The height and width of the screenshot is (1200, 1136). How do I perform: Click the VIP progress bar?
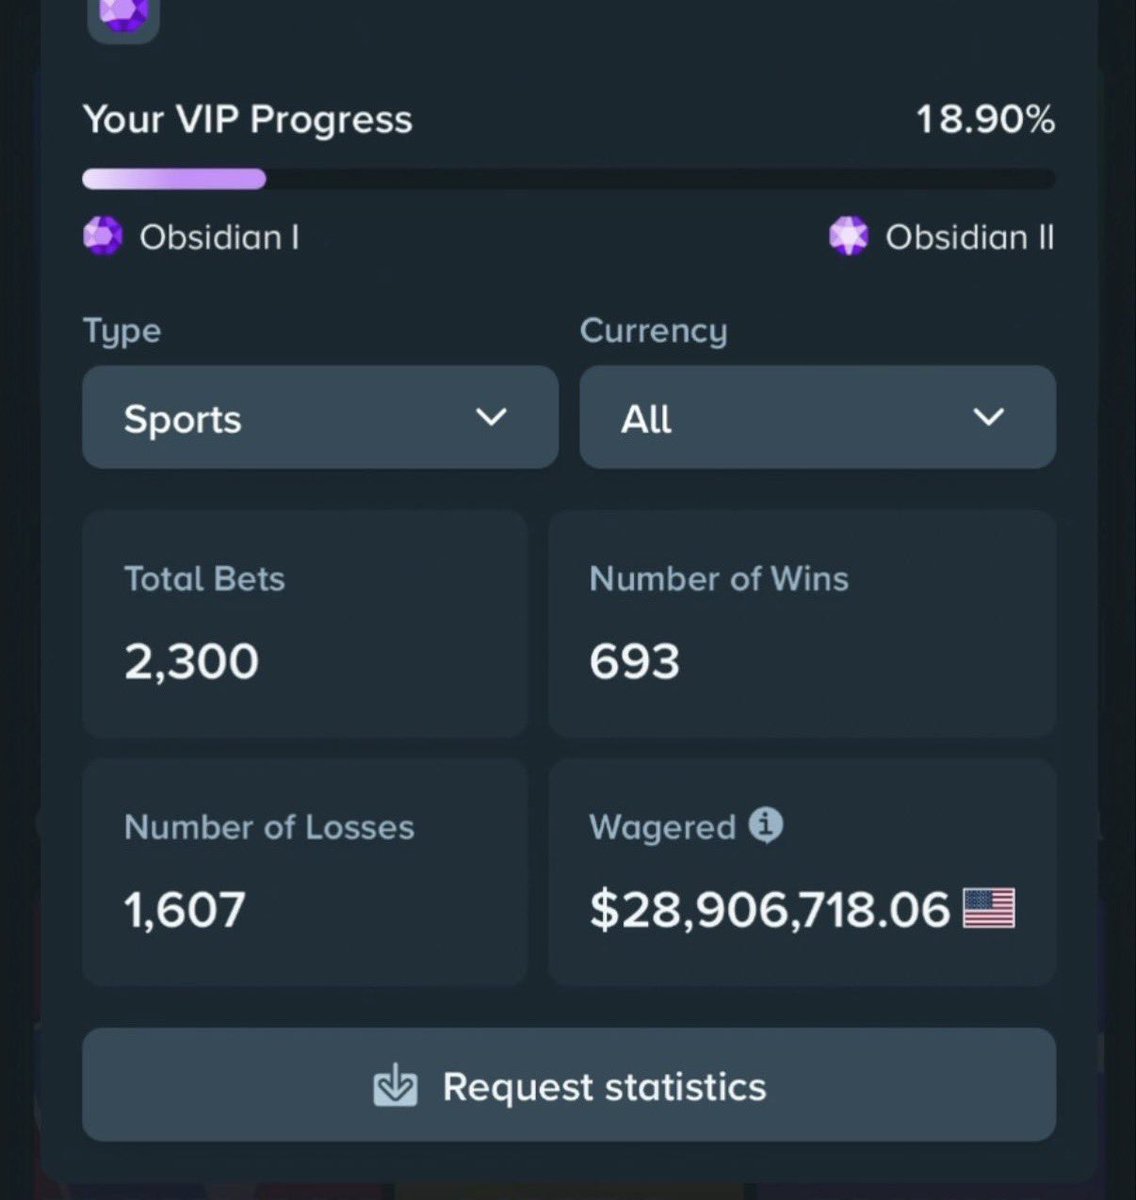tap(569, 179)
